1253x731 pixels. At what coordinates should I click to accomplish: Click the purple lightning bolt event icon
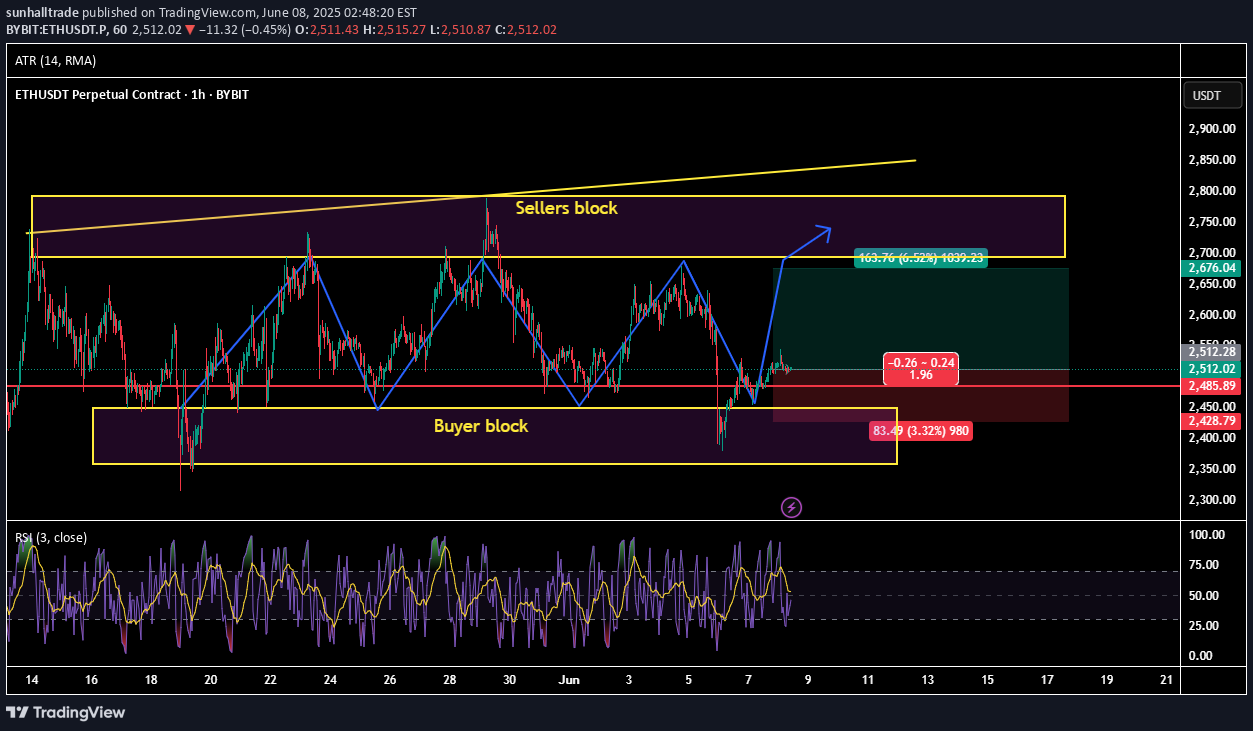791,508
